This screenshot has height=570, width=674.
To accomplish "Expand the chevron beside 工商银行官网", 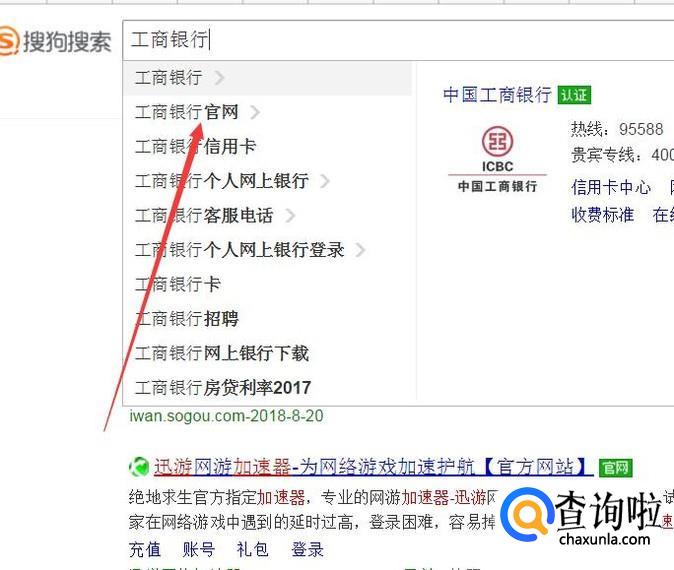I will [x=255, y=113].
